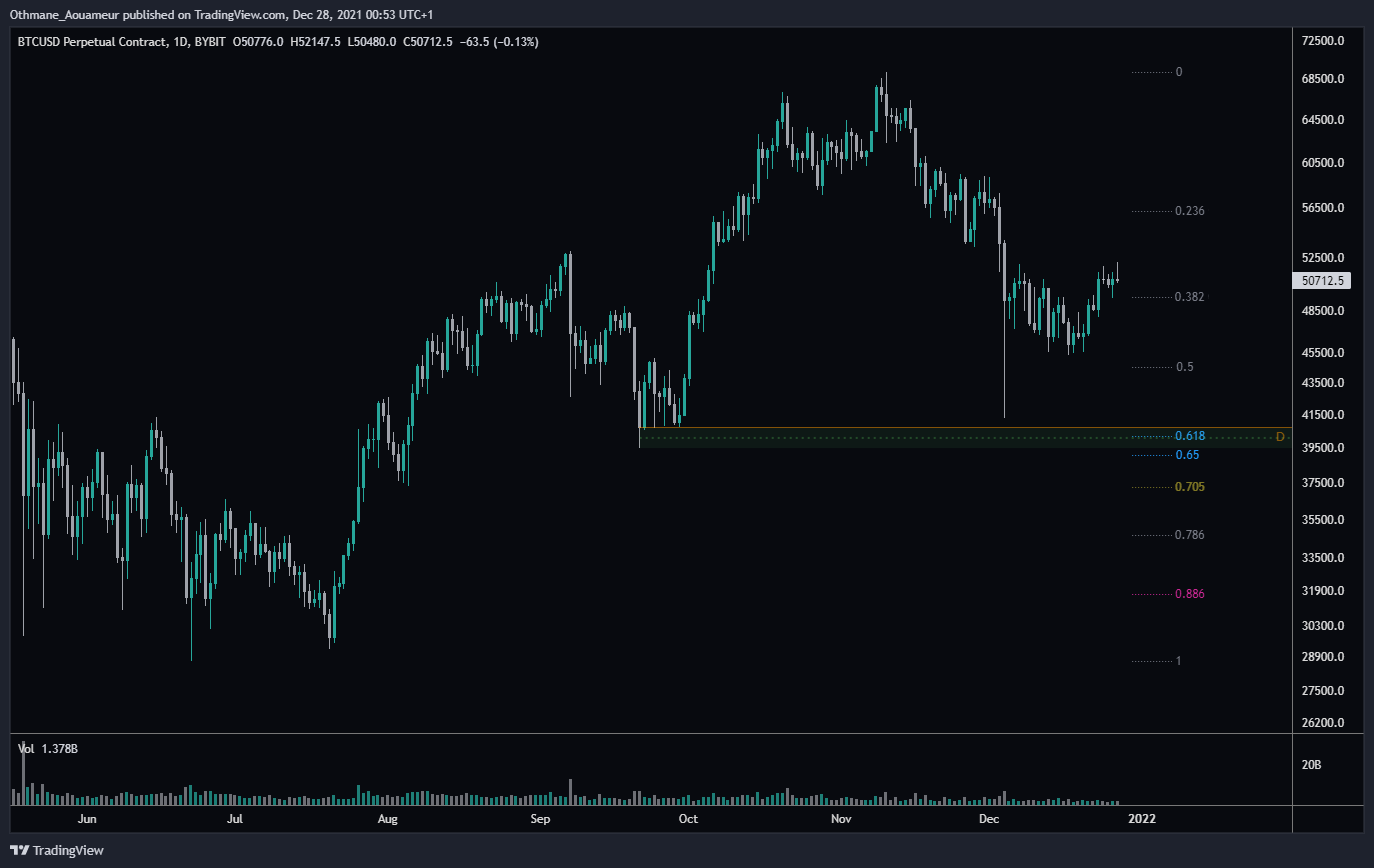Click the -63.5 (-0.13%) change value
Image resolution: width=1374 pixels, height=868 pixels.
[x=501, y=42]
